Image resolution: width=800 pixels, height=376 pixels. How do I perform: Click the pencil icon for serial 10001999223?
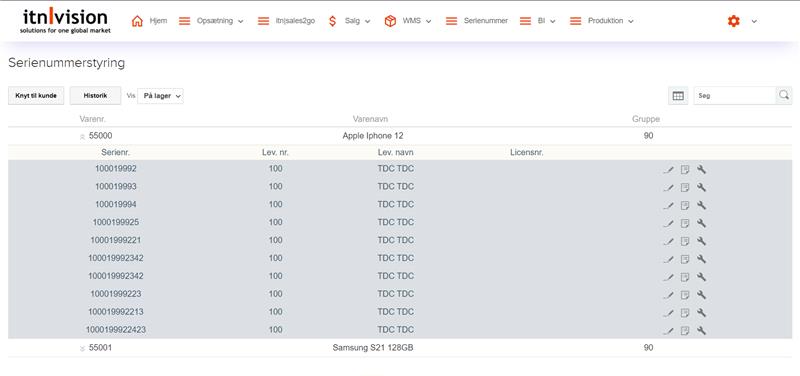(668, 294)
